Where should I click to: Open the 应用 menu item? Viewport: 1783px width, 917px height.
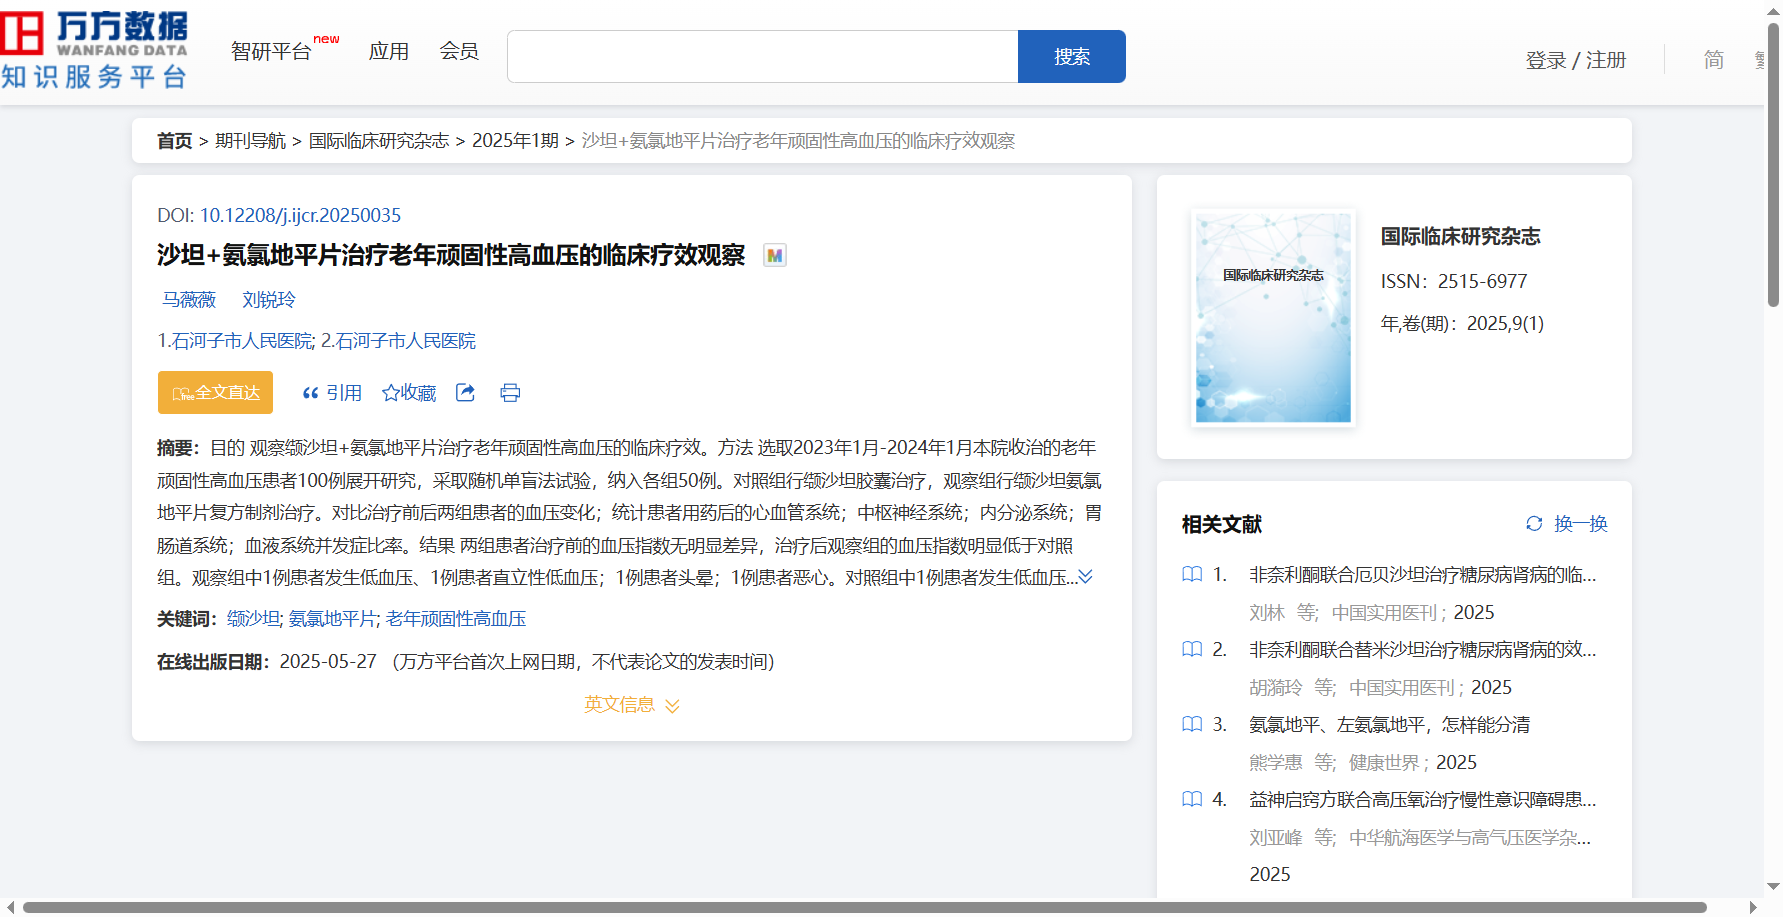pos(388,52)
